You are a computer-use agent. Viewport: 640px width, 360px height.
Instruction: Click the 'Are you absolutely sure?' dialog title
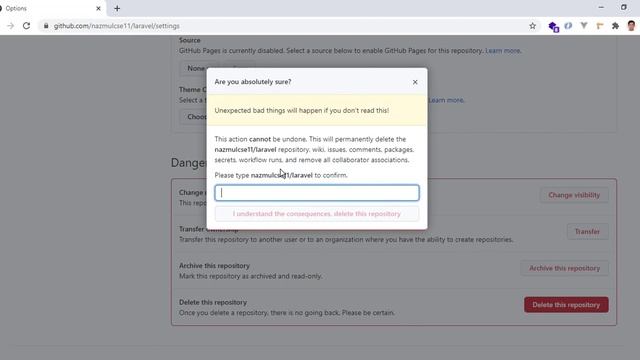point(253,82)
